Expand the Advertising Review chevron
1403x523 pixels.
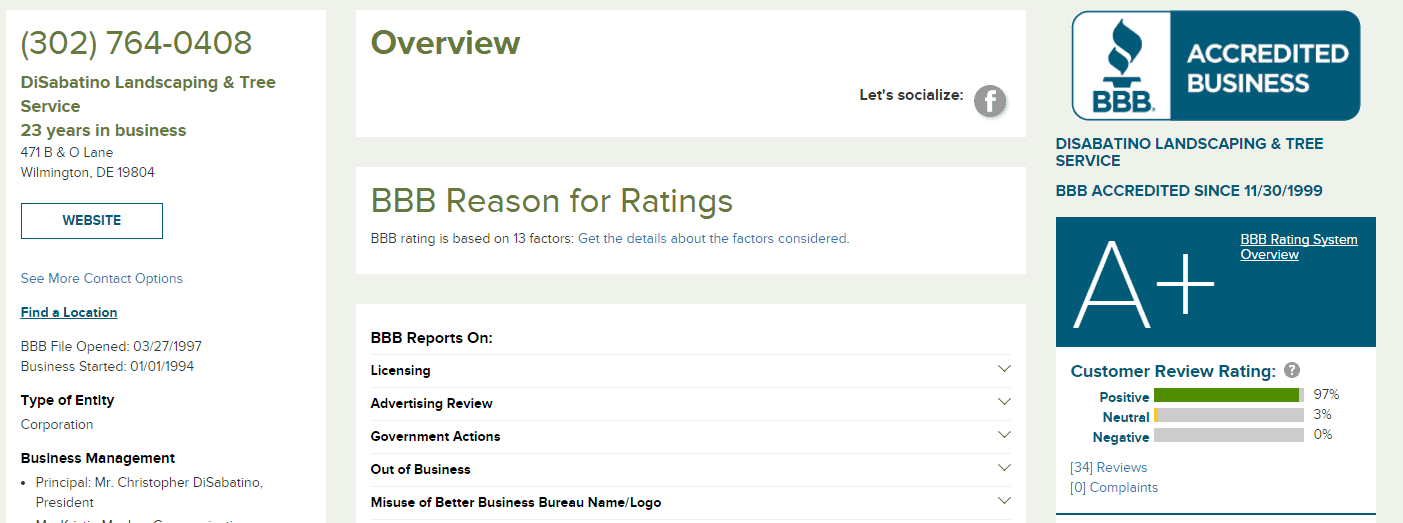tap(1005, 402)
